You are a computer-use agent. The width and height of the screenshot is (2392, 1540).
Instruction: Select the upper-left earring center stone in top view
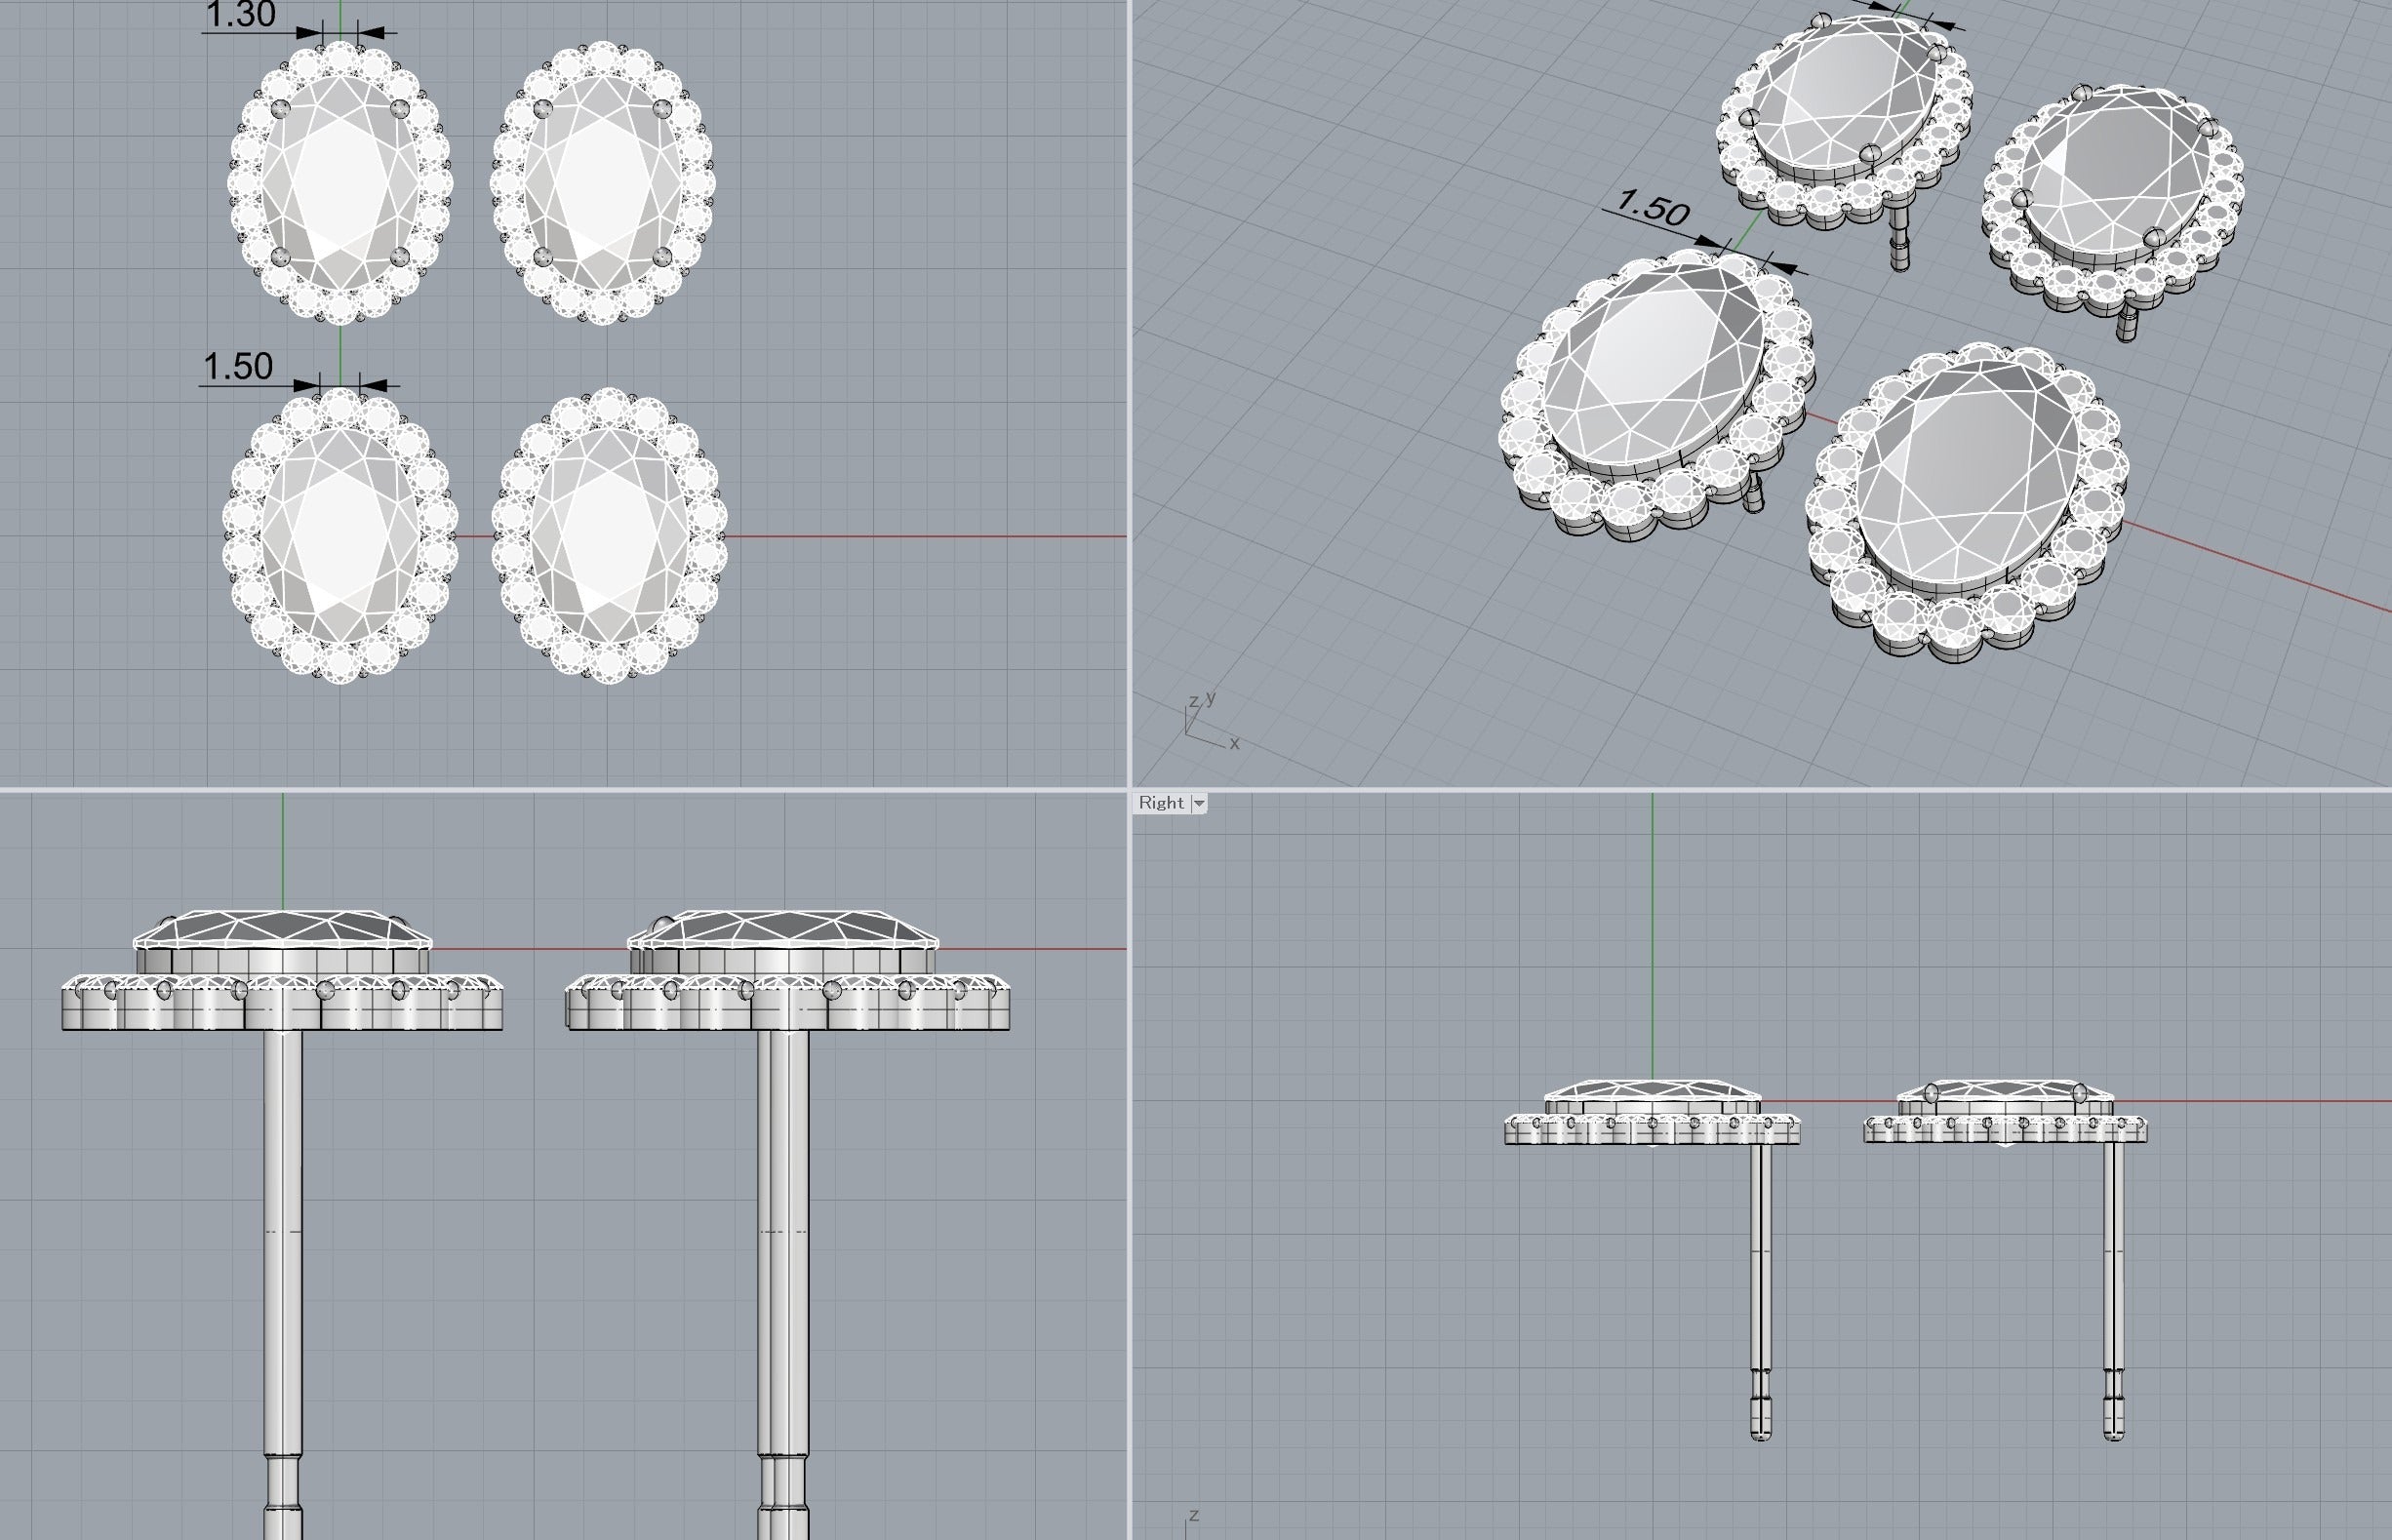340,183
